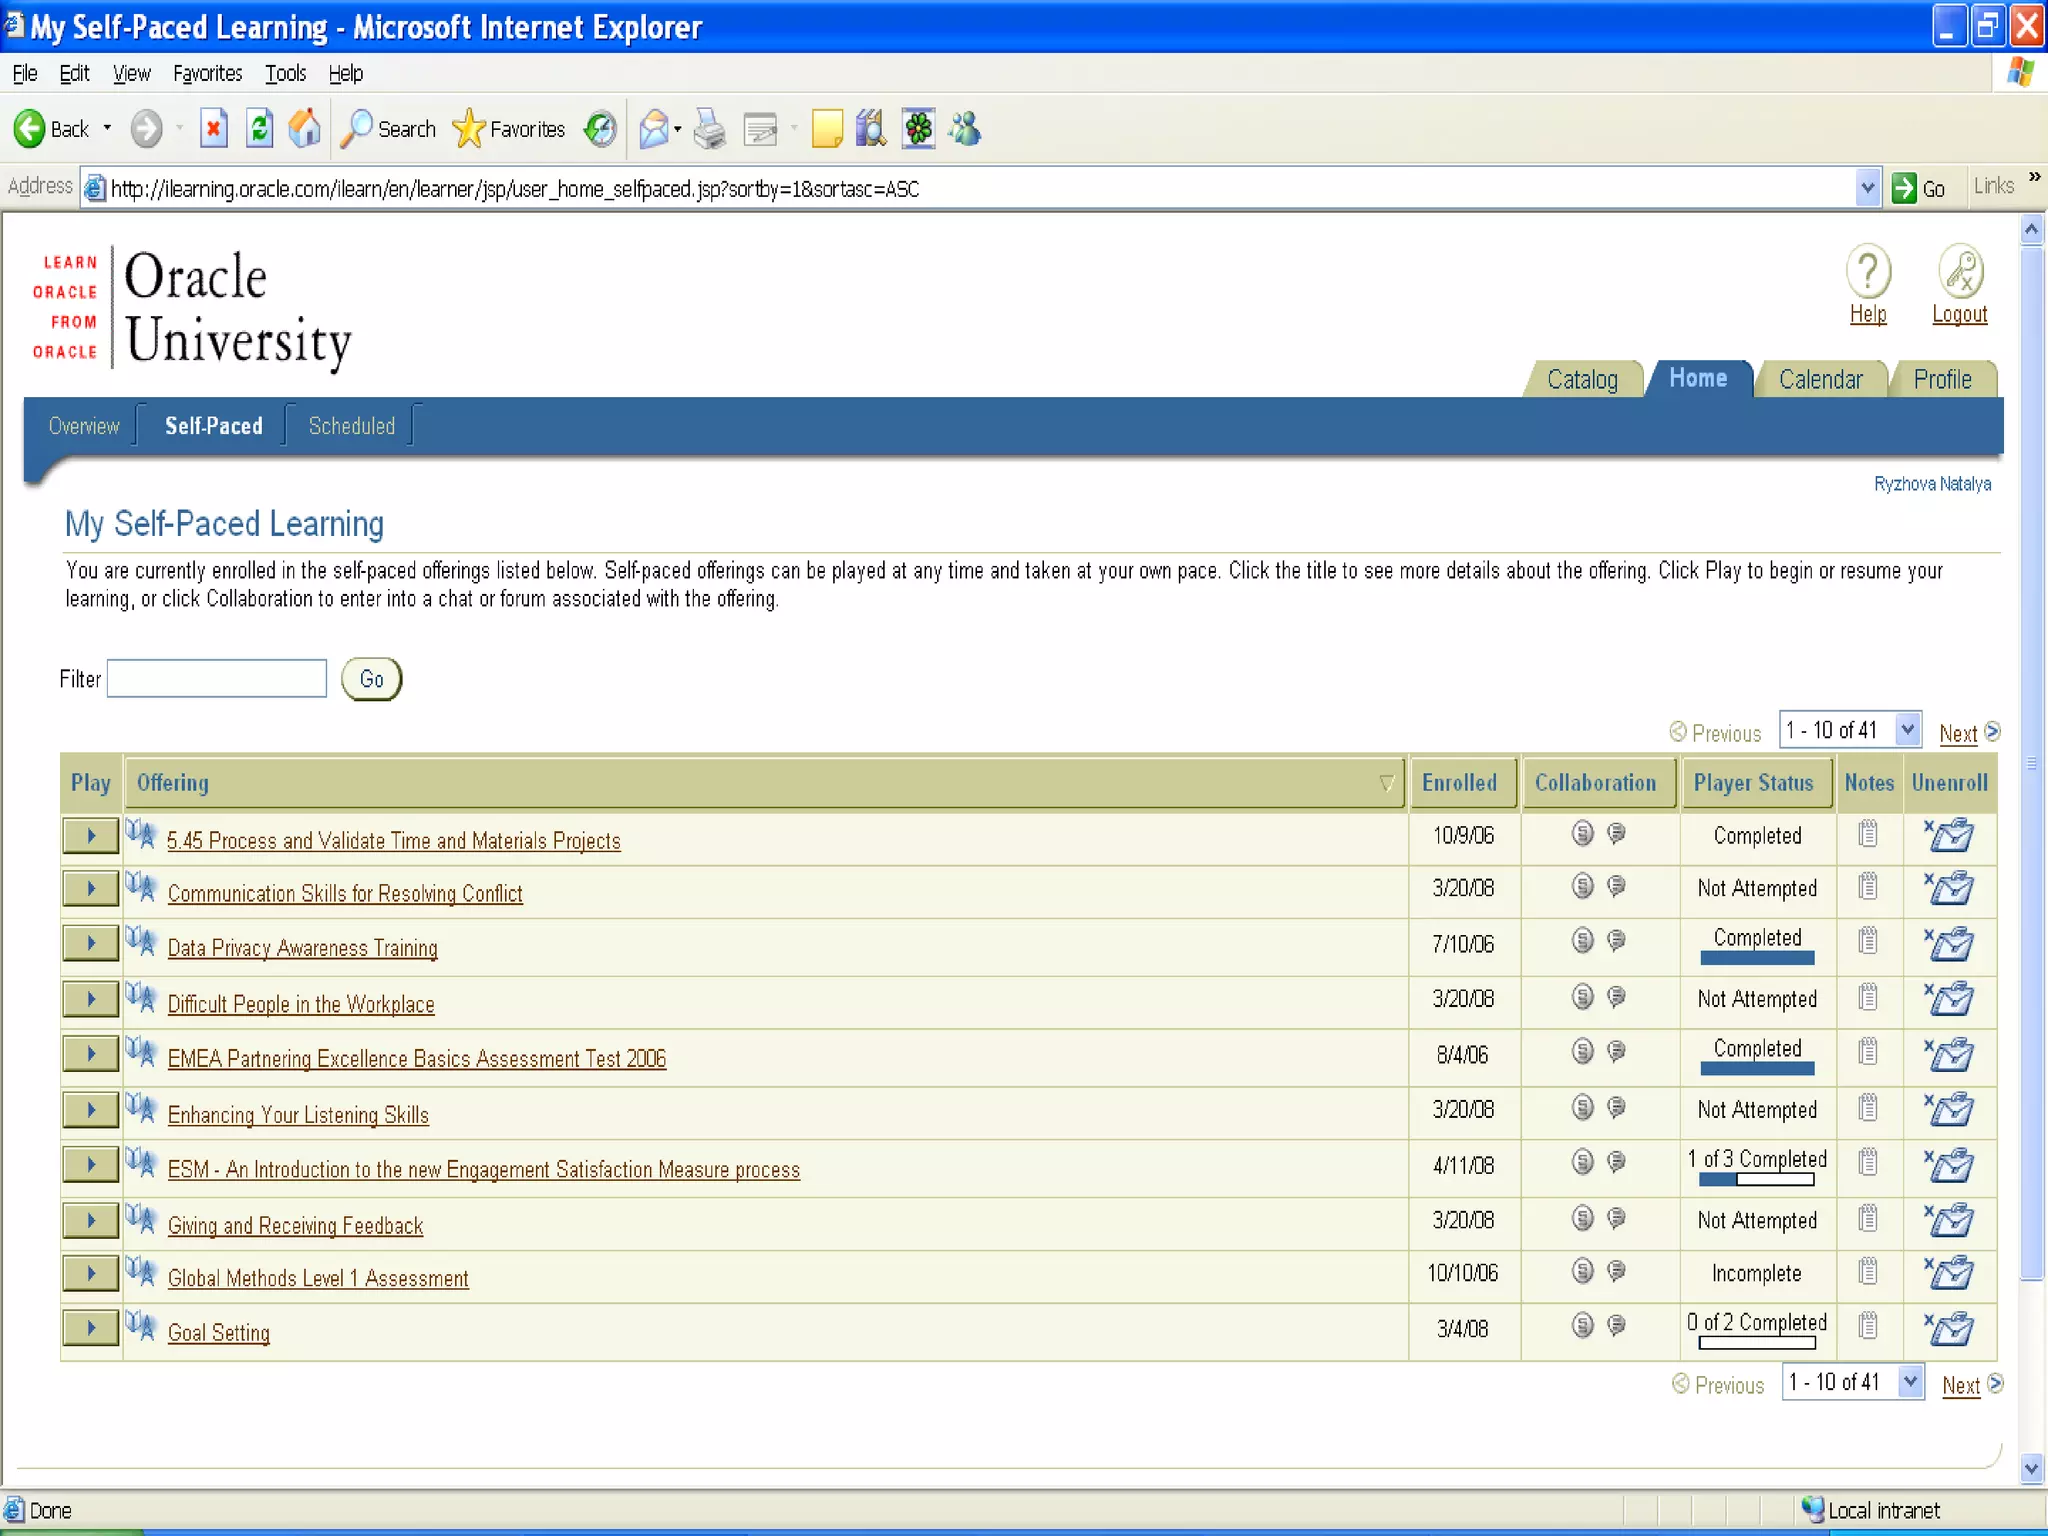Open chat for Communication Skills for Resolving Conflict
This screenshot has height=1536, width=2048.
[x=1582, y=886]
